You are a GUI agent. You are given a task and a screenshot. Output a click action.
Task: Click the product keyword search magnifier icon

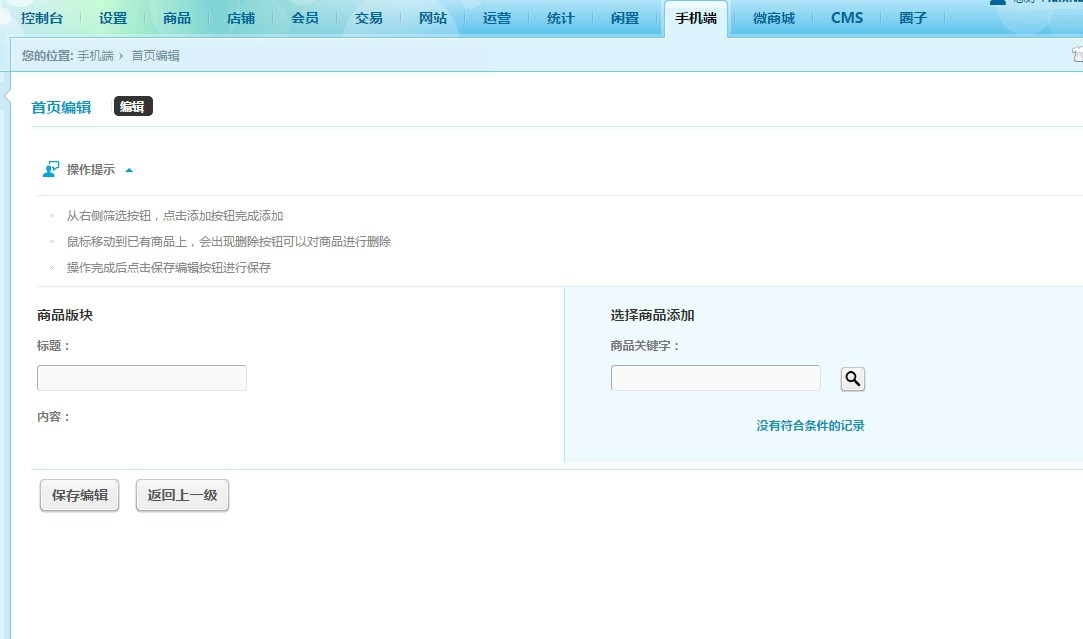click(852, 379)
